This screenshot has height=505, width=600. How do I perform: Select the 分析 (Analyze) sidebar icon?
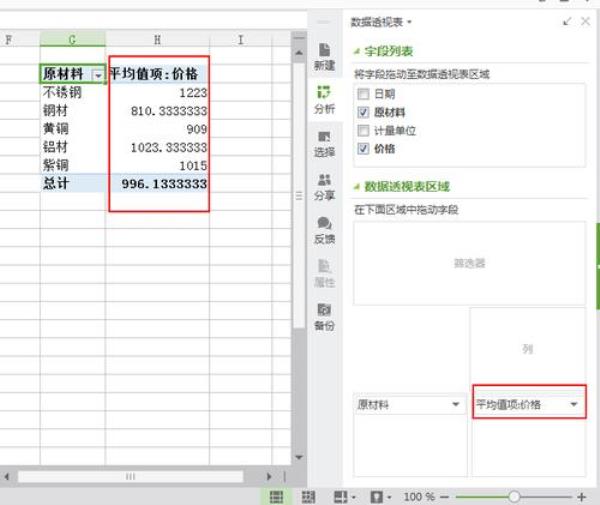(x=324, y=100)
